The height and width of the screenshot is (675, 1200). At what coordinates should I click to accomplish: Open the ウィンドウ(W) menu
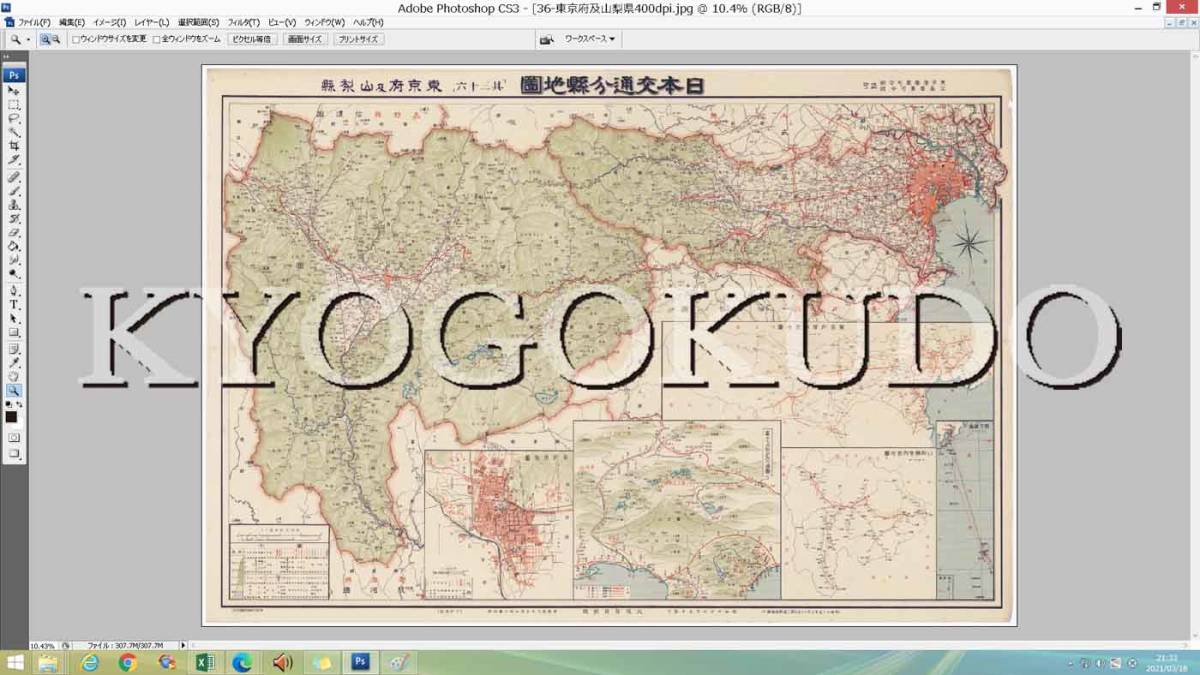324,22
